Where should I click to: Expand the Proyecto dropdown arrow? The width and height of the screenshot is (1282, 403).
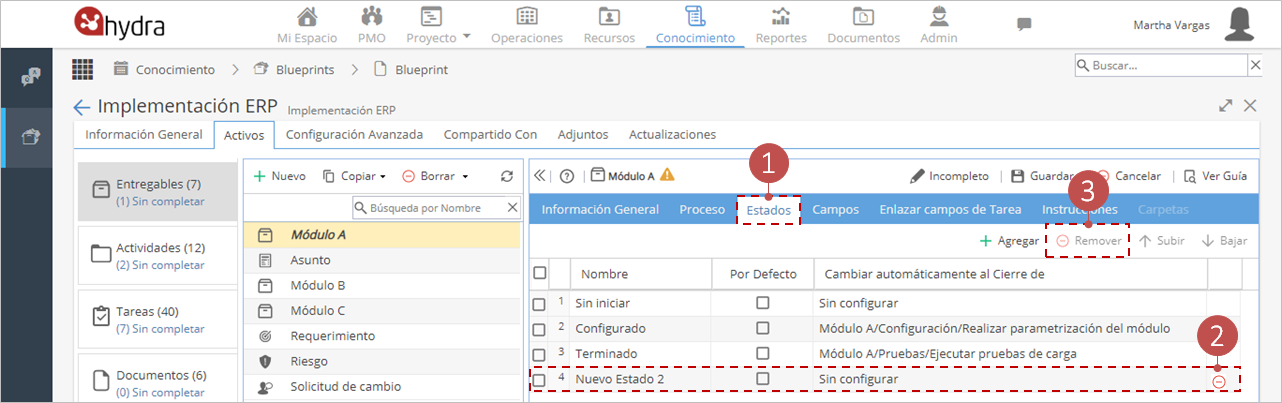(467, 37)
